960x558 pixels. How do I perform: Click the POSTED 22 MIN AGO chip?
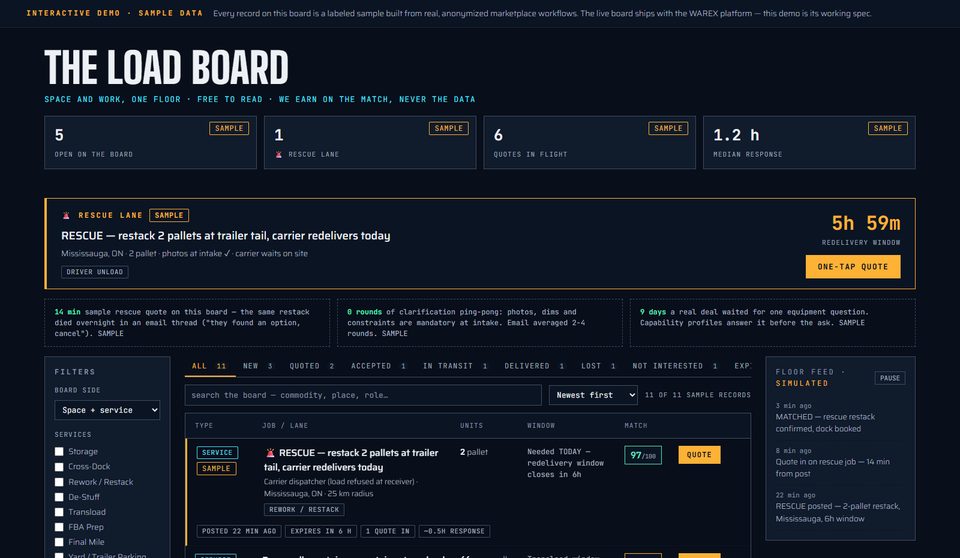click(x=239, y=532)
